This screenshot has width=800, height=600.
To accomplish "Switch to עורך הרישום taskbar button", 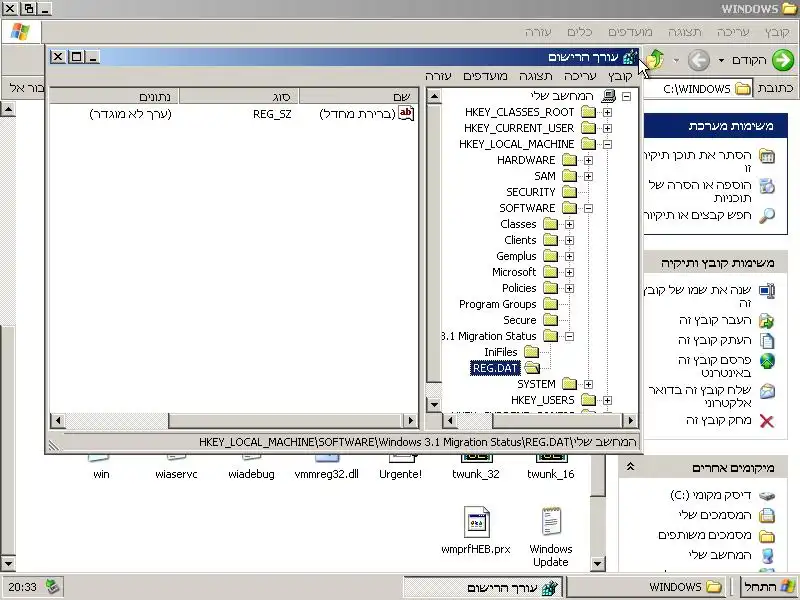I will pyautogui.click(x=483, y=587).
